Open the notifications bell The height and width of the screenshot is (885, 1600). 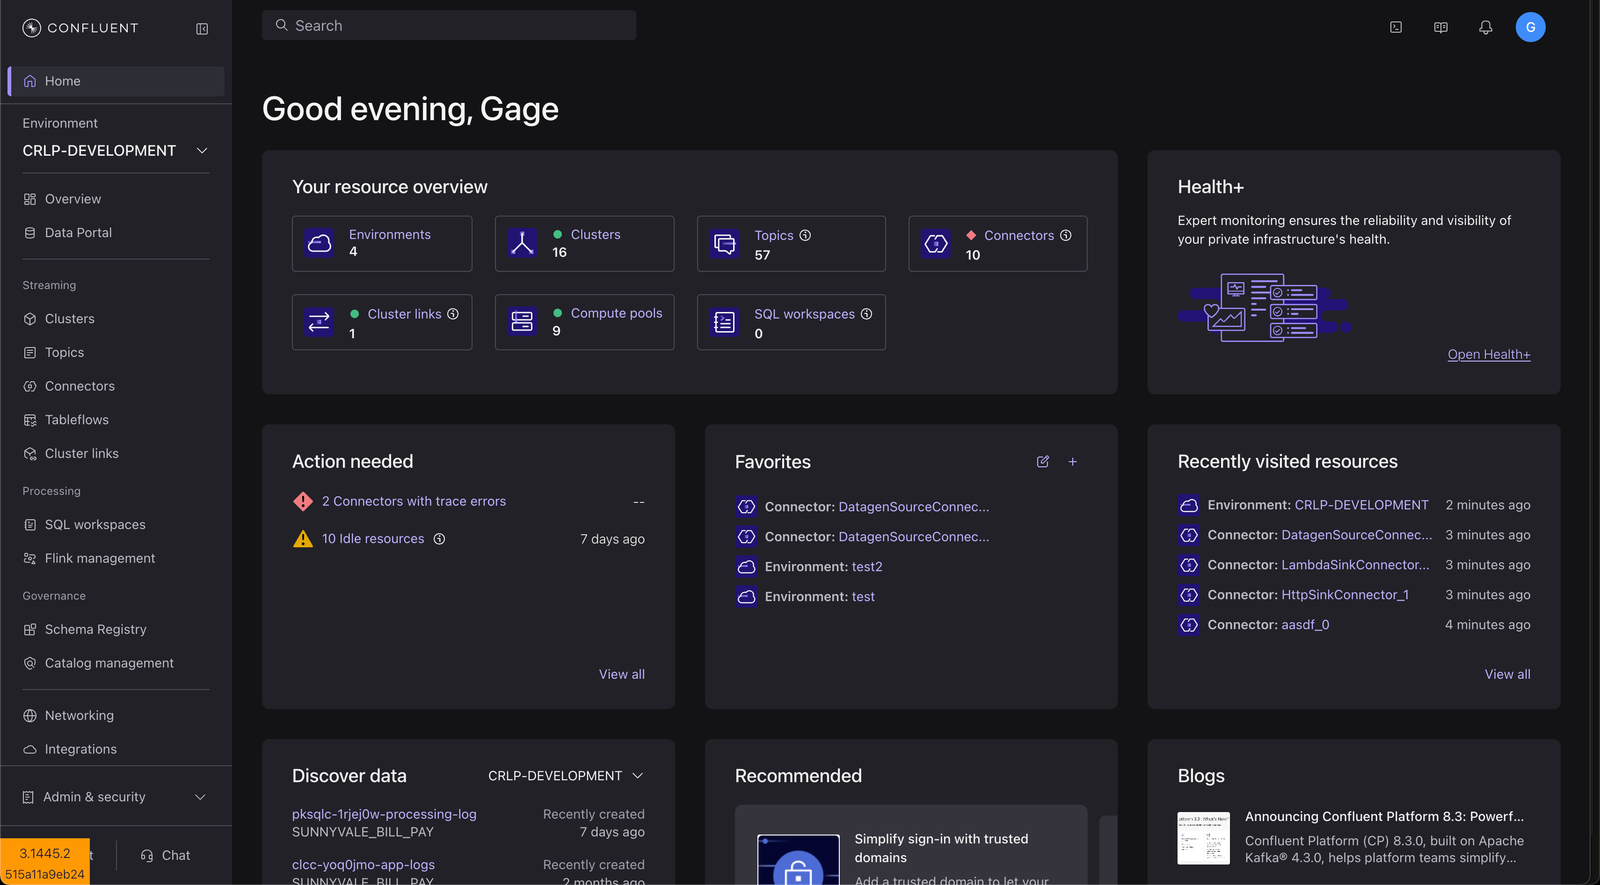pyautogui.click(x=1486, y=28)
